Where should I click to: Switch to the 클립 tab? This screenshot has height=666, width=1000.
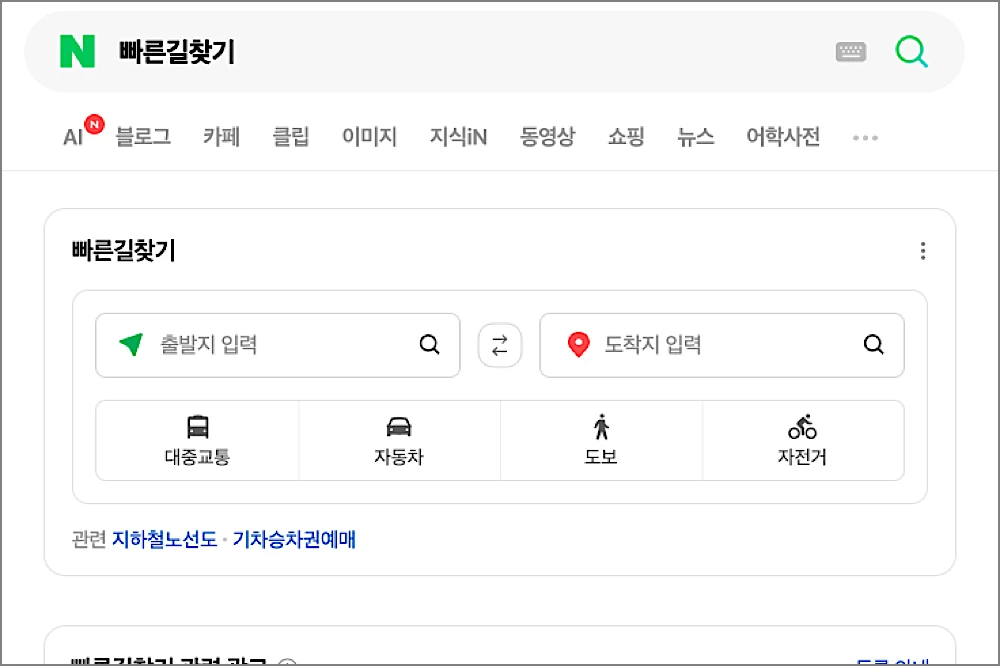pos(291,136)
